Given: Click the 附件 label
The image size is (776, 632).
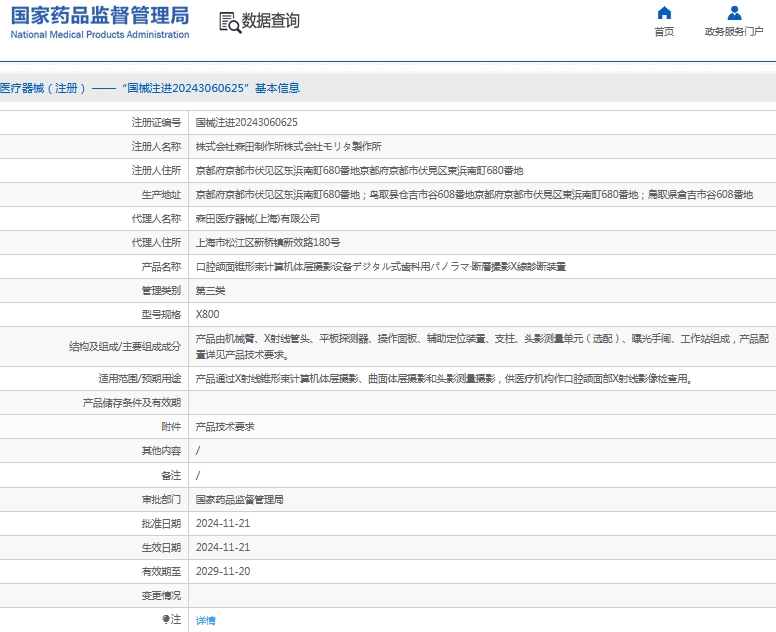Looking at the screenshot, I should click(x=171, y=427).
